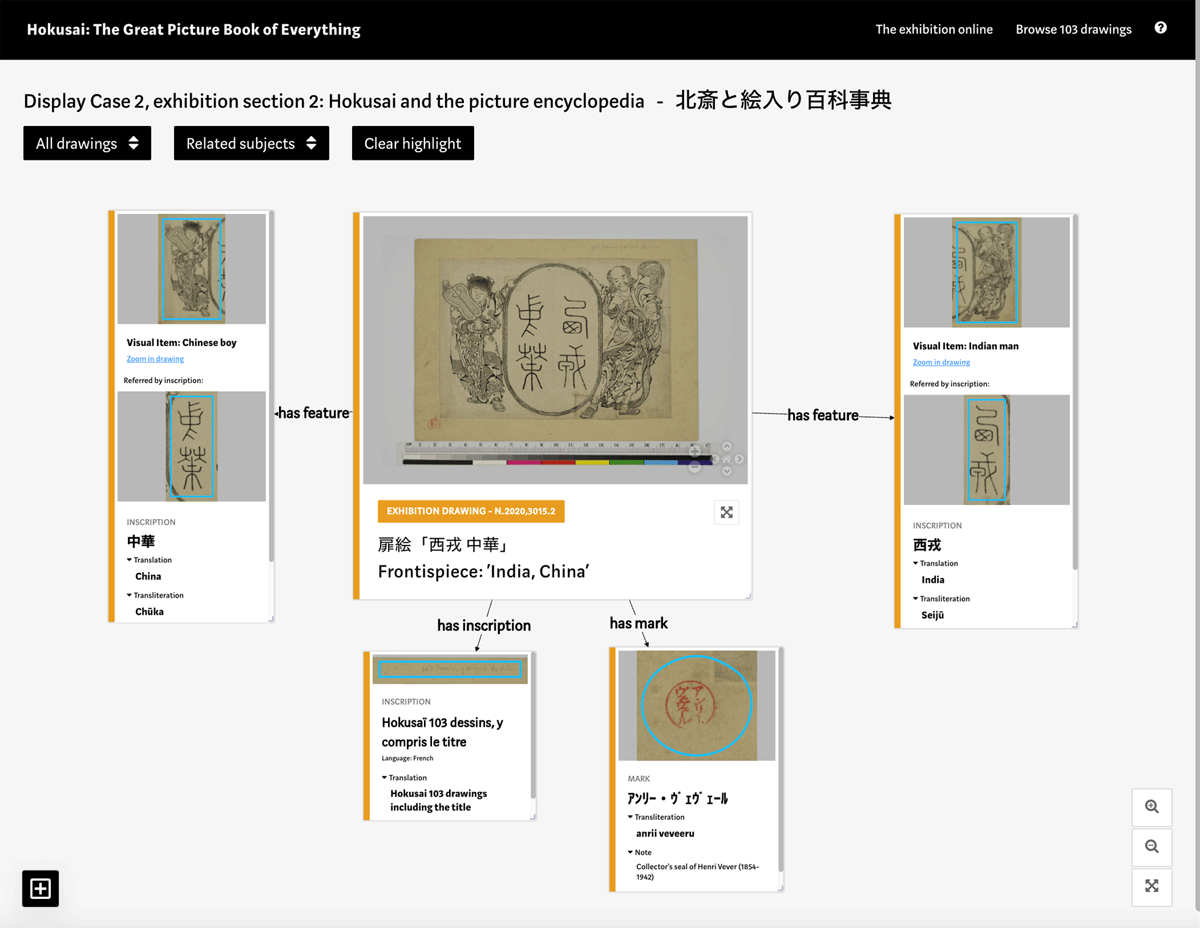1200x928 pixels.
Task: Click the 'China' translation value
Action: point(148,576)
